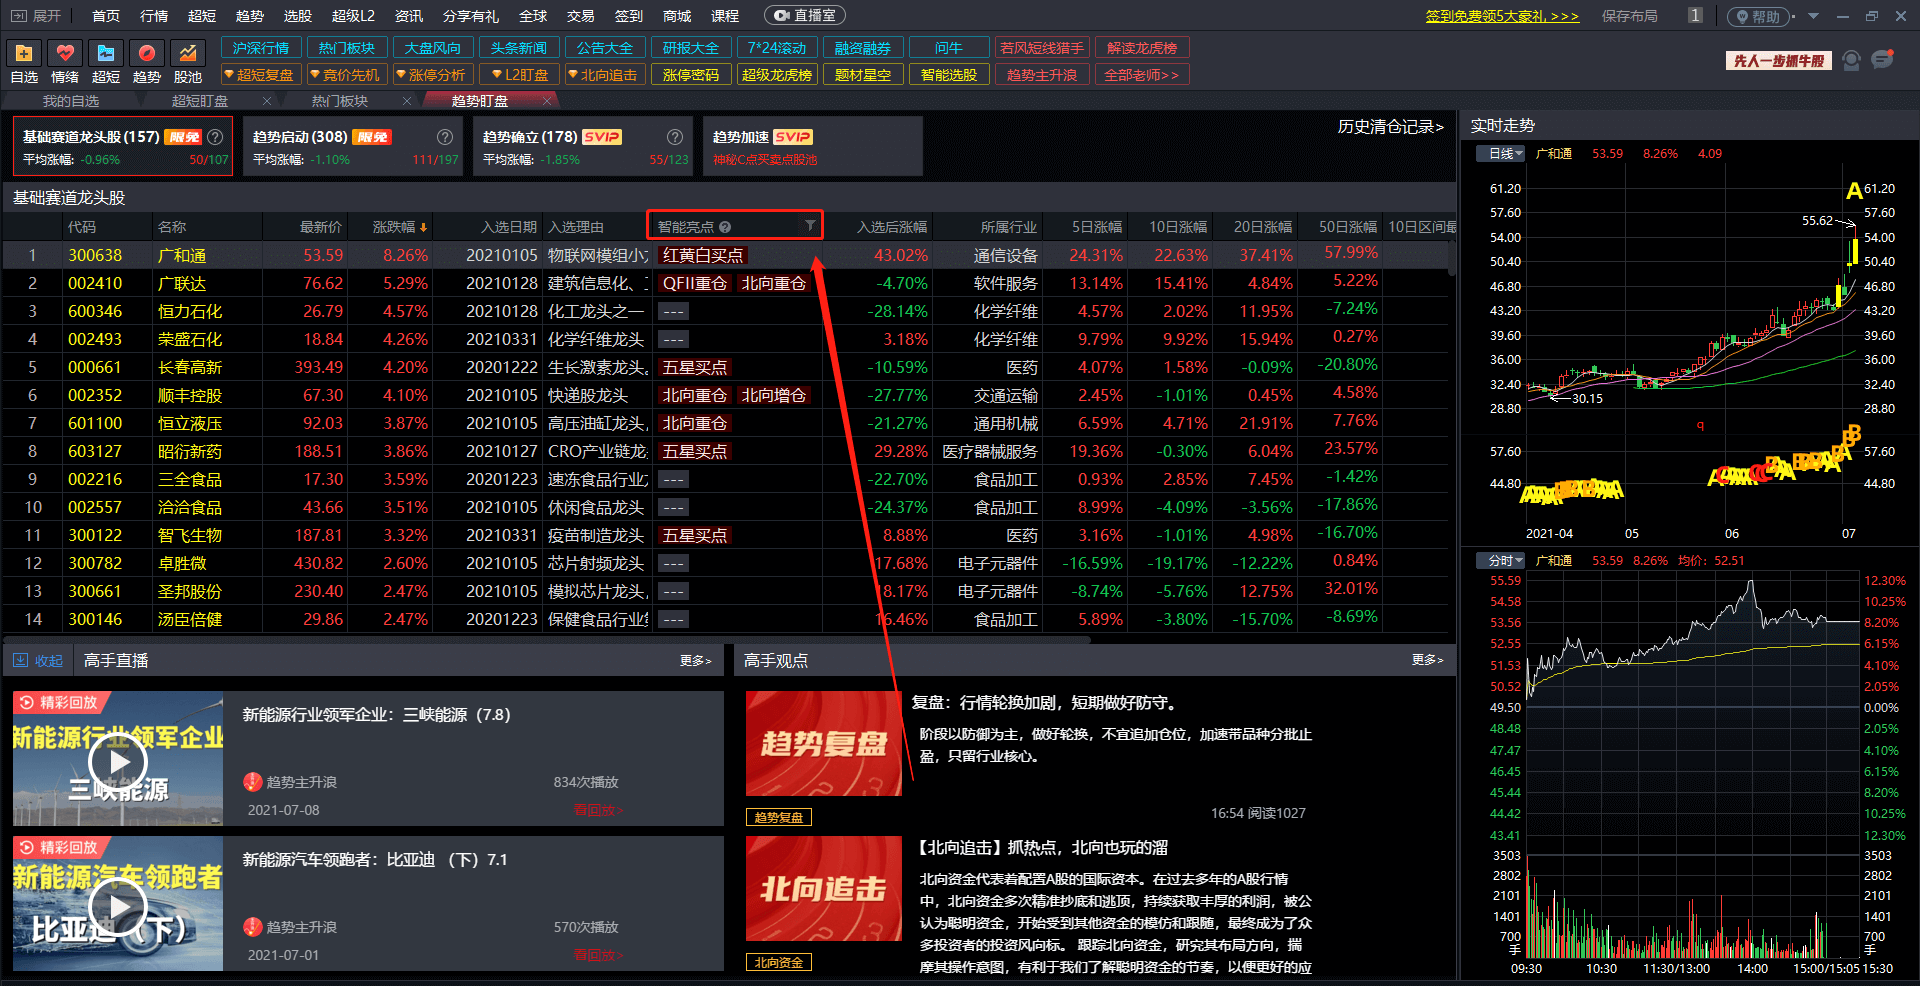Click help question mark on 趋势启动 card

445,137
